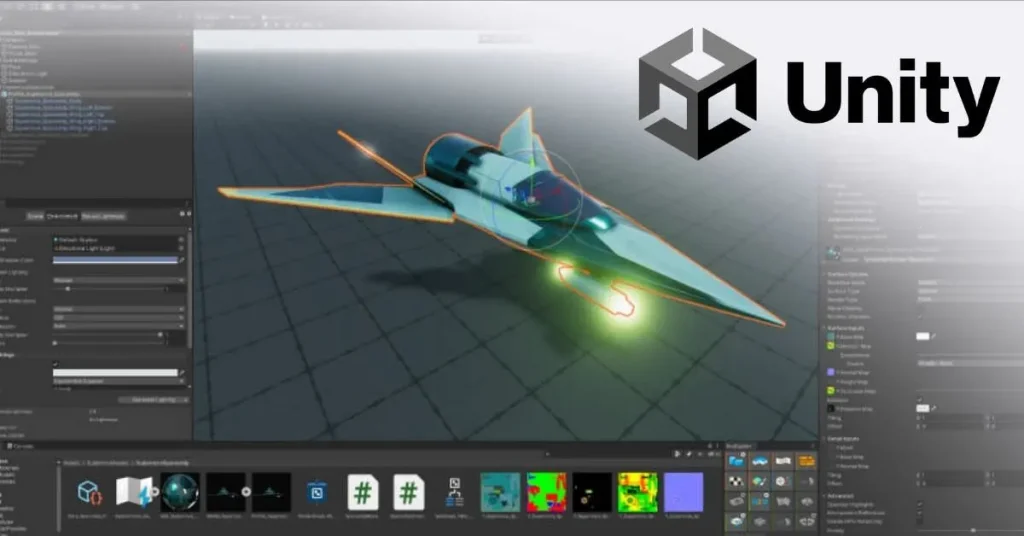Click the Skybox Material field
The width and height of the screenshot is (1024, 536).
[119, 240]
